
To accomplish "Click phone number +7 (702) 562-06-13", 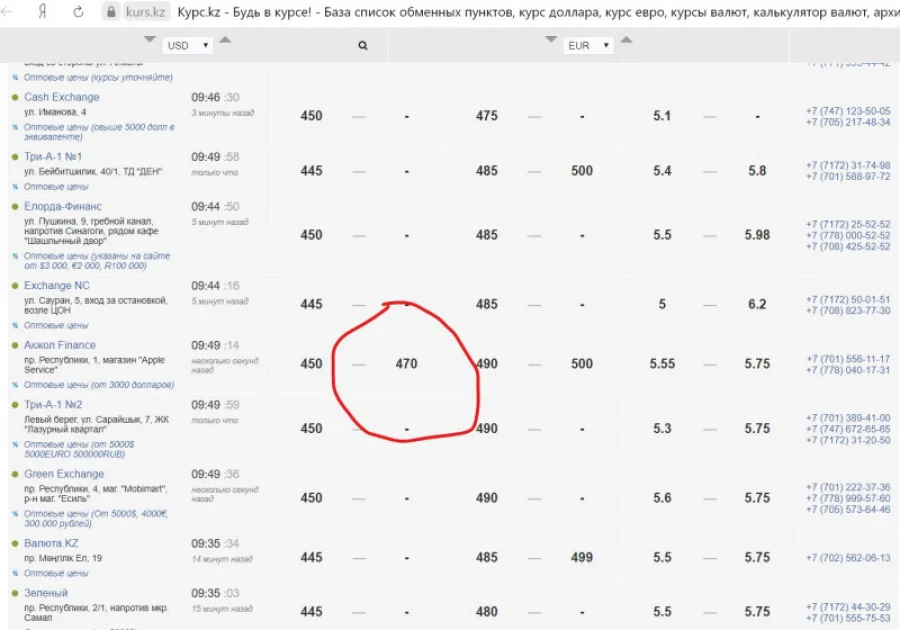I will pyautogui.click(x=847, y=558).
